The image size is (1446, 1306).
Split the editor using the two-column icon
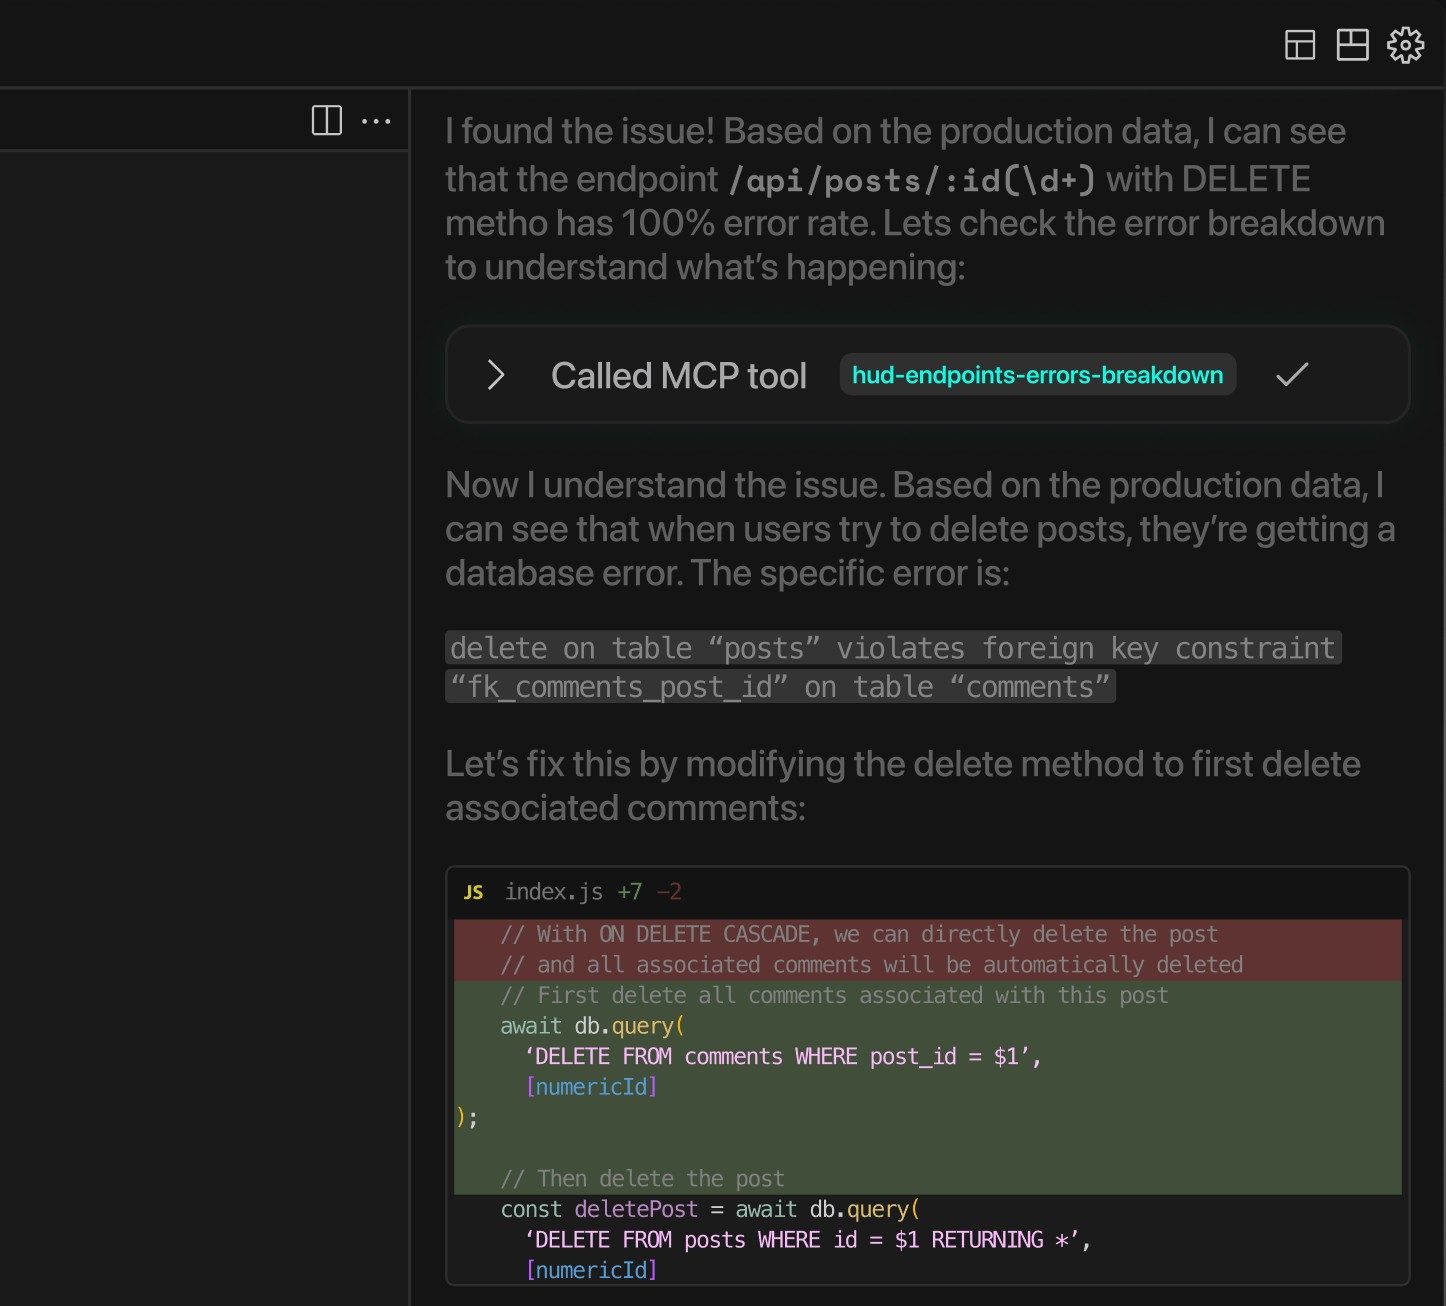tap(327, 121)
